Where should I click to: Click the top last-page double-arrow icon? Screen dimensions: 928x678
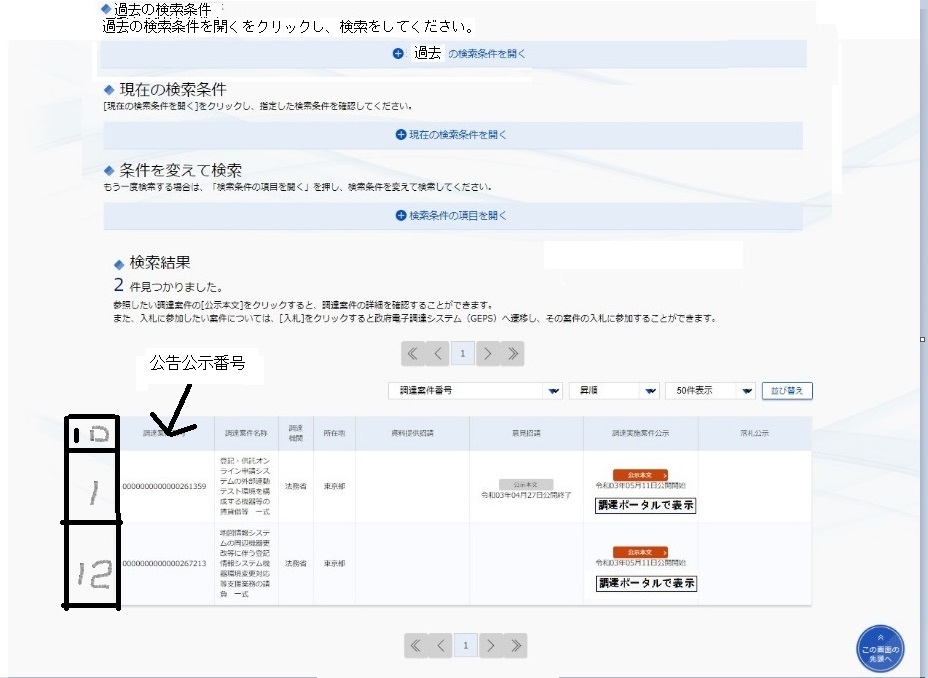click(512, 354)
